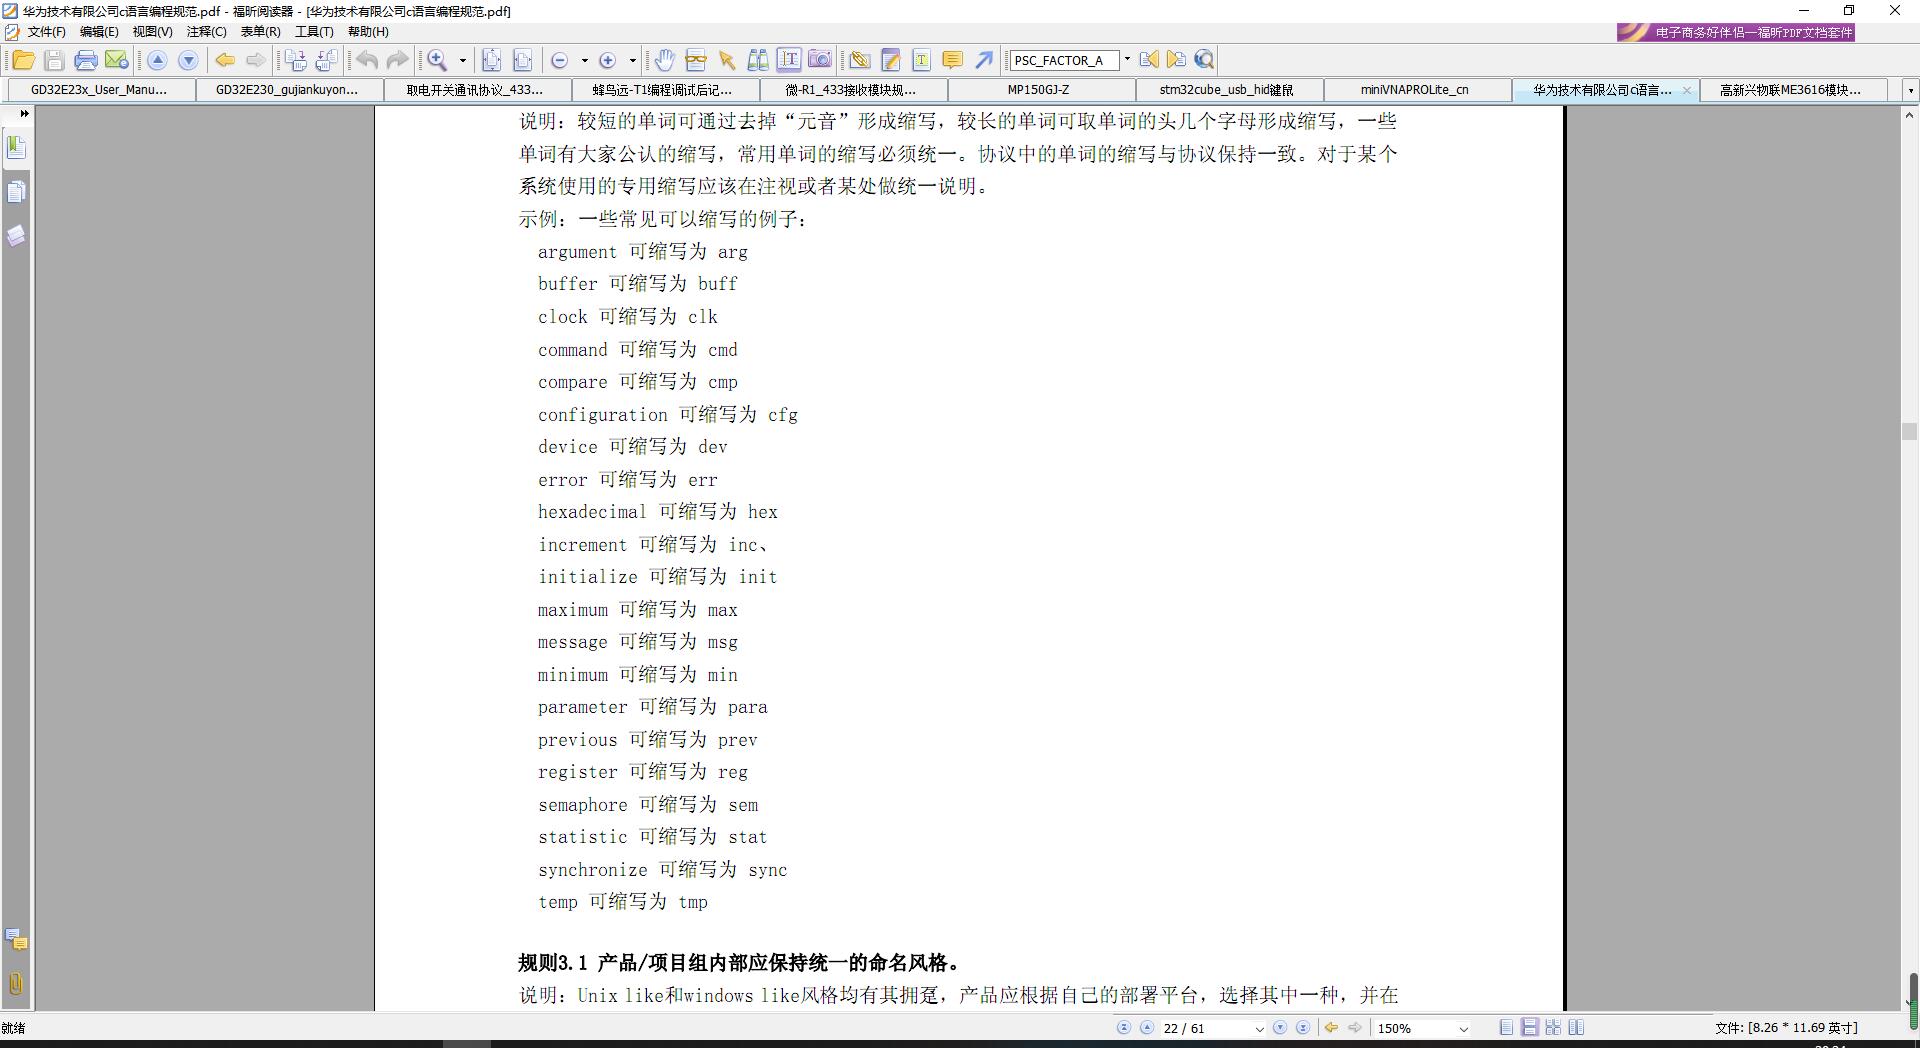Click the Note comment icon
Viewport: 1920px width, 1048px height.
(x=952, y=60)
